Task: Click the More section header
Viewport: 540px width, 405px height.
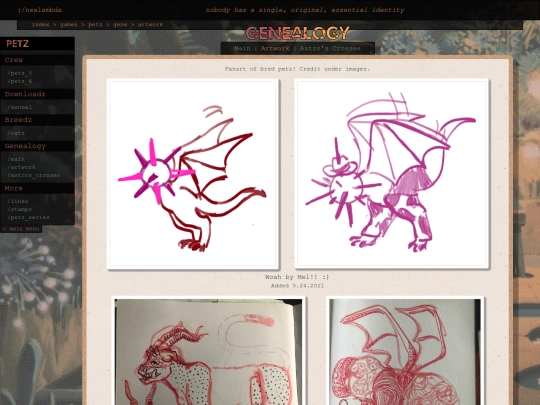Action: click(x=38, y=188)
